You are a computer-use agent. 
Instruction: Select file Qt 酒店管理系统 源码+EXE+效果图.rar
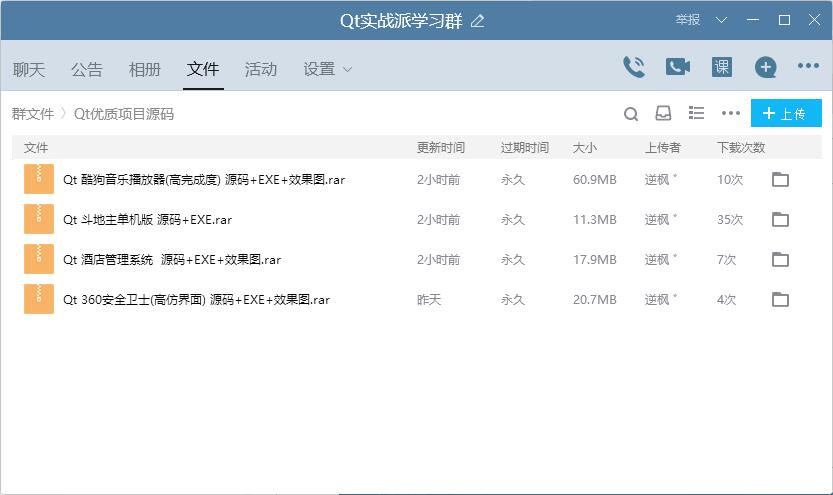click(x=172, y=259)
